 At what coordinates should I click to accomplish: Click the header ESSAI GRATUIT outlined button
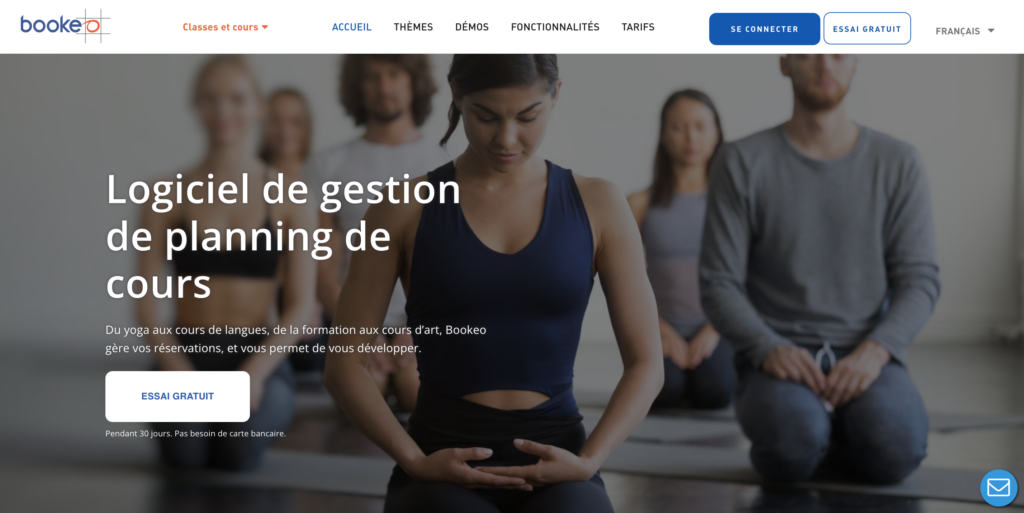(867, 29)
